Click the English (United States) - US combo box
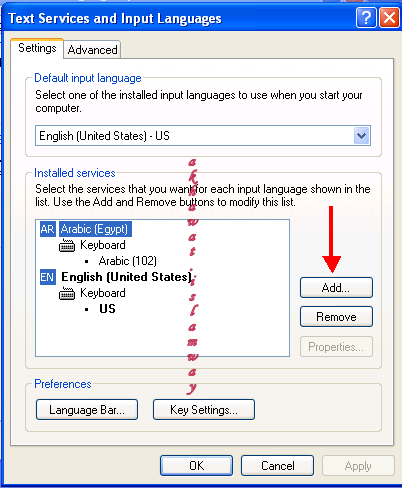The width and height of the screenshot is (402, 488). pos(203,136)
